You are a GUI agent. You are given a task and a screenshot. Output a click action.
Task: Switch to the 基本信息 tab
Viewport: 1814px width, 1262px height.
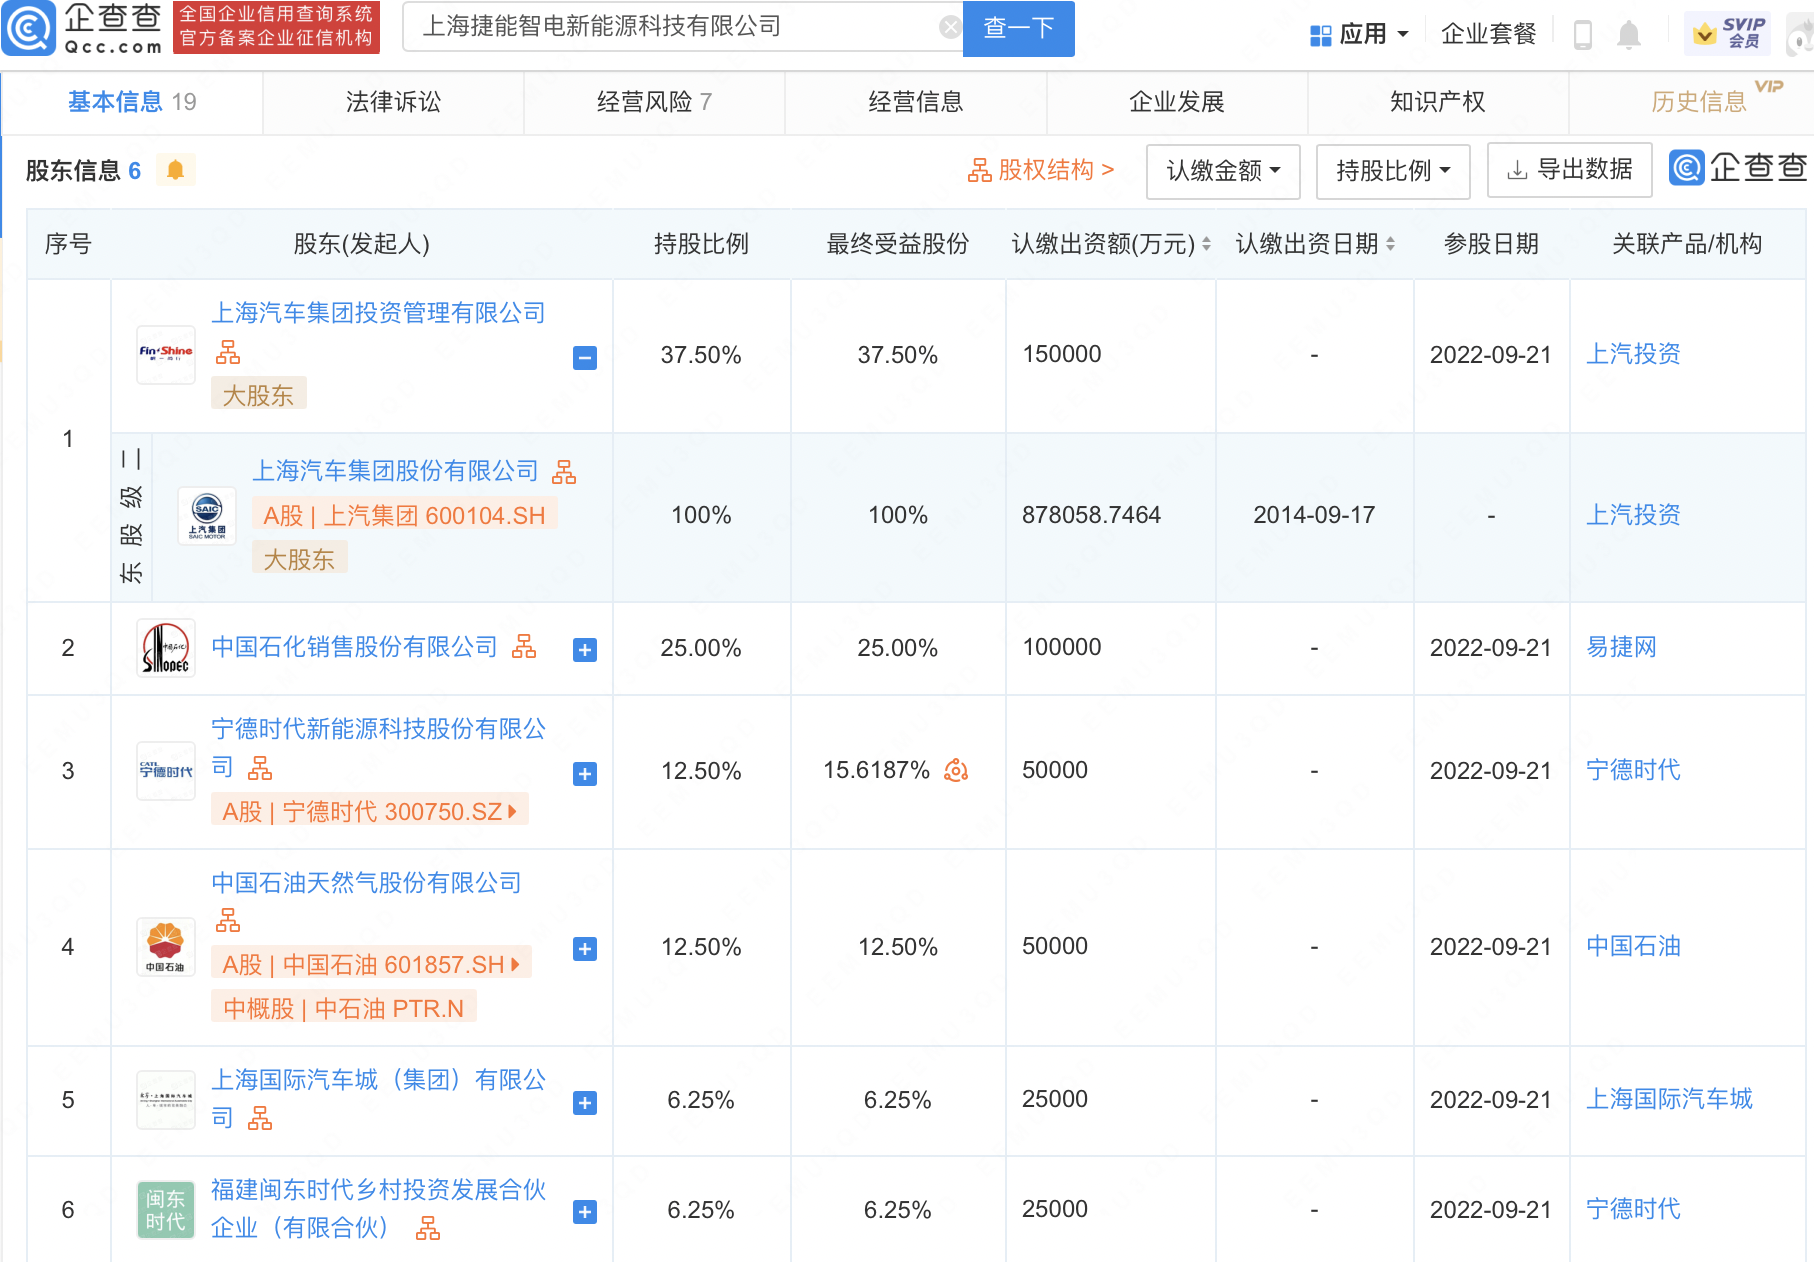click(x=132, y=102)
